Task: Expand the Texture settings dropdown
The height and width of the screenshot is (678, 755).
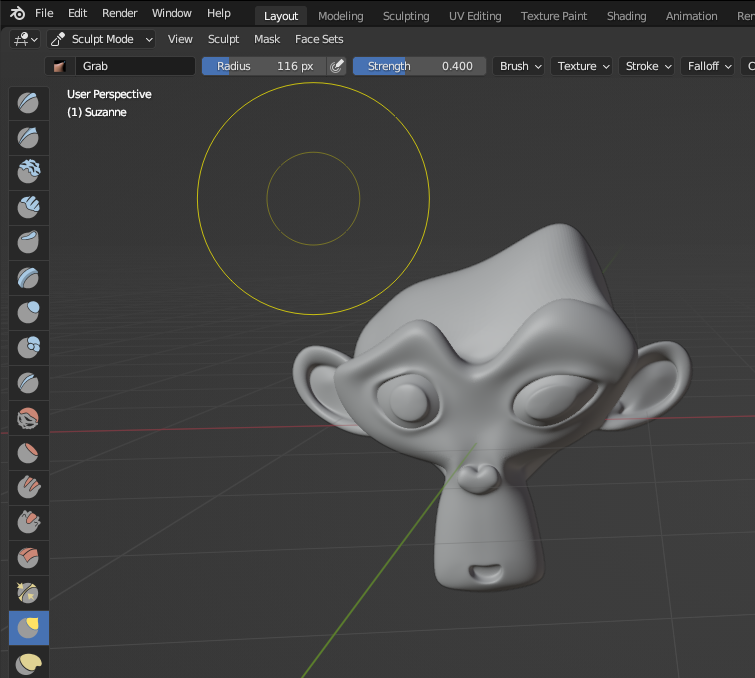Action: [x=581, y=66]
